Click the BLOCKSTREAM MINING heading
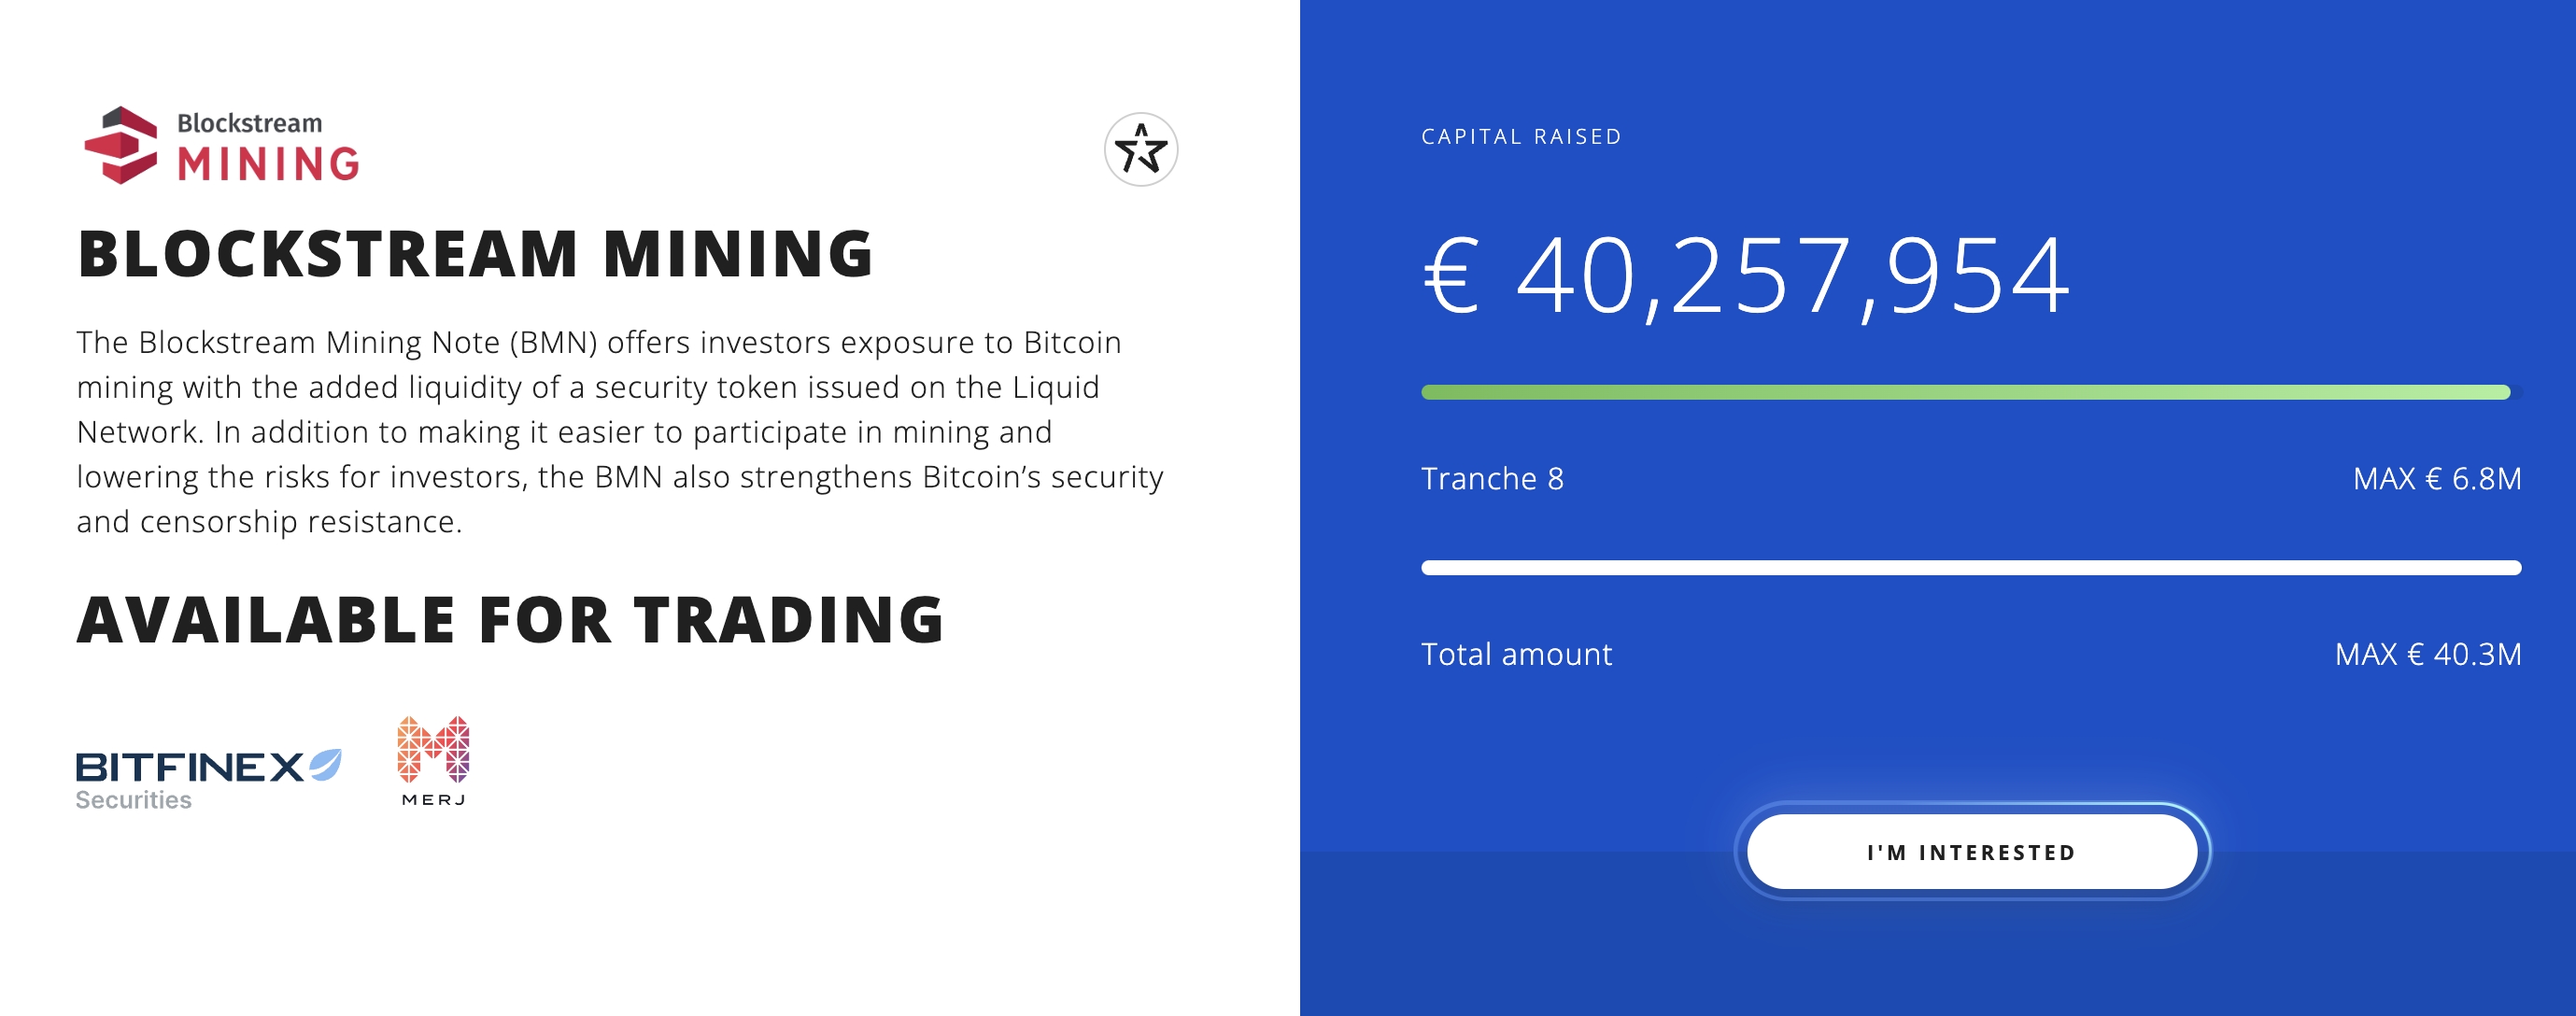This screenshot has height=1016, width=2576. [476, 253]
